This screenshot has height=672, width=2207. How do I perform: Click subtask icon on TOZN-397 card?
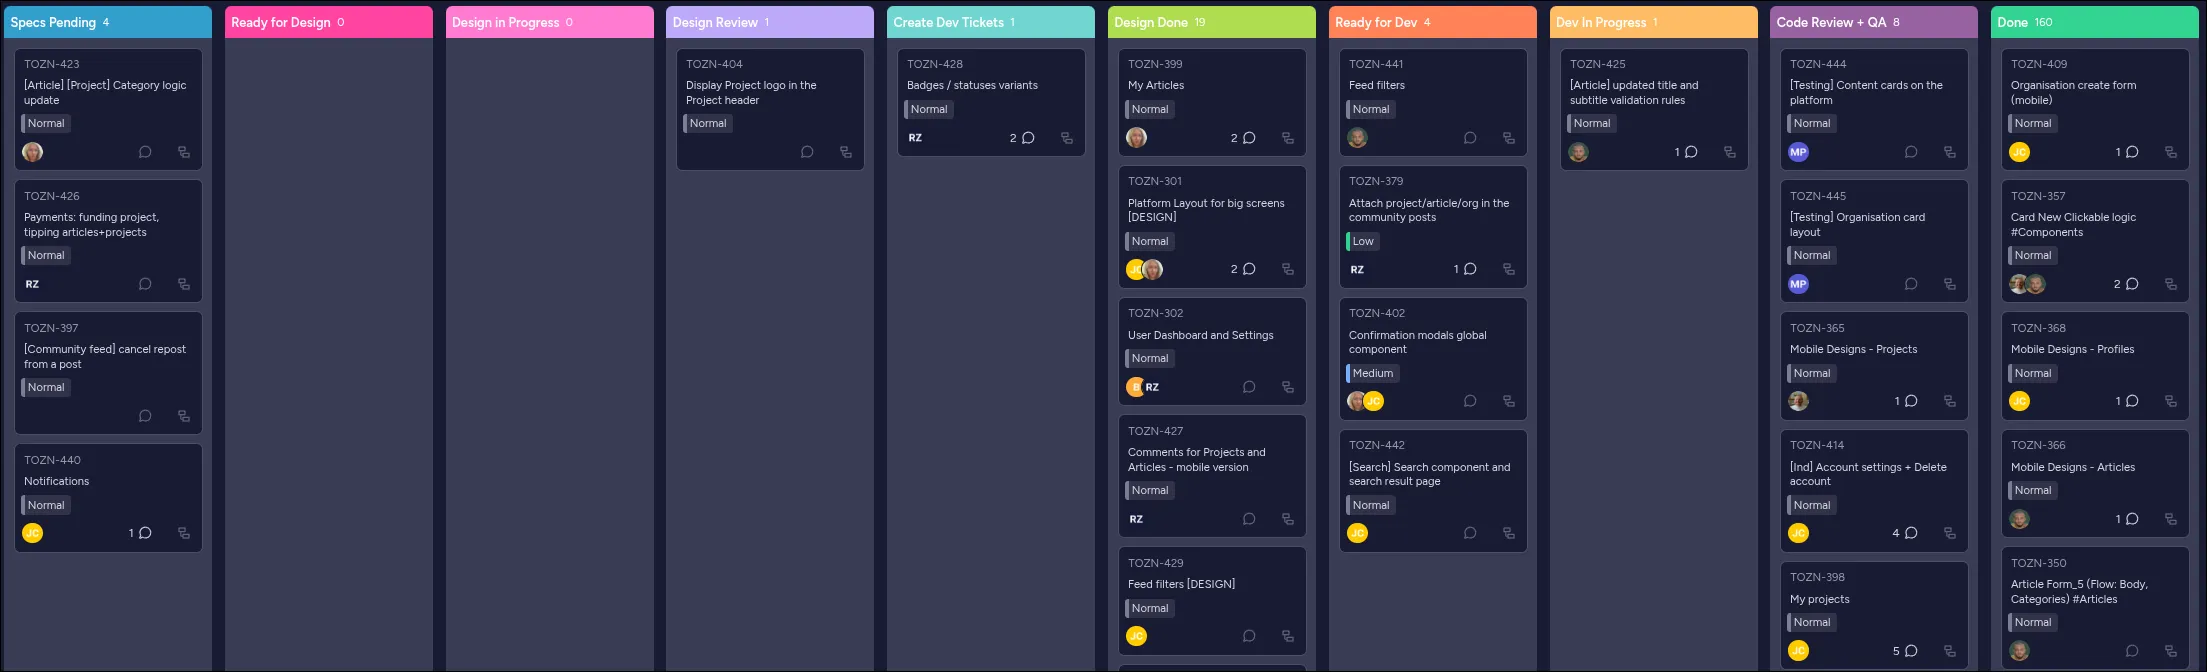(184, 416)
